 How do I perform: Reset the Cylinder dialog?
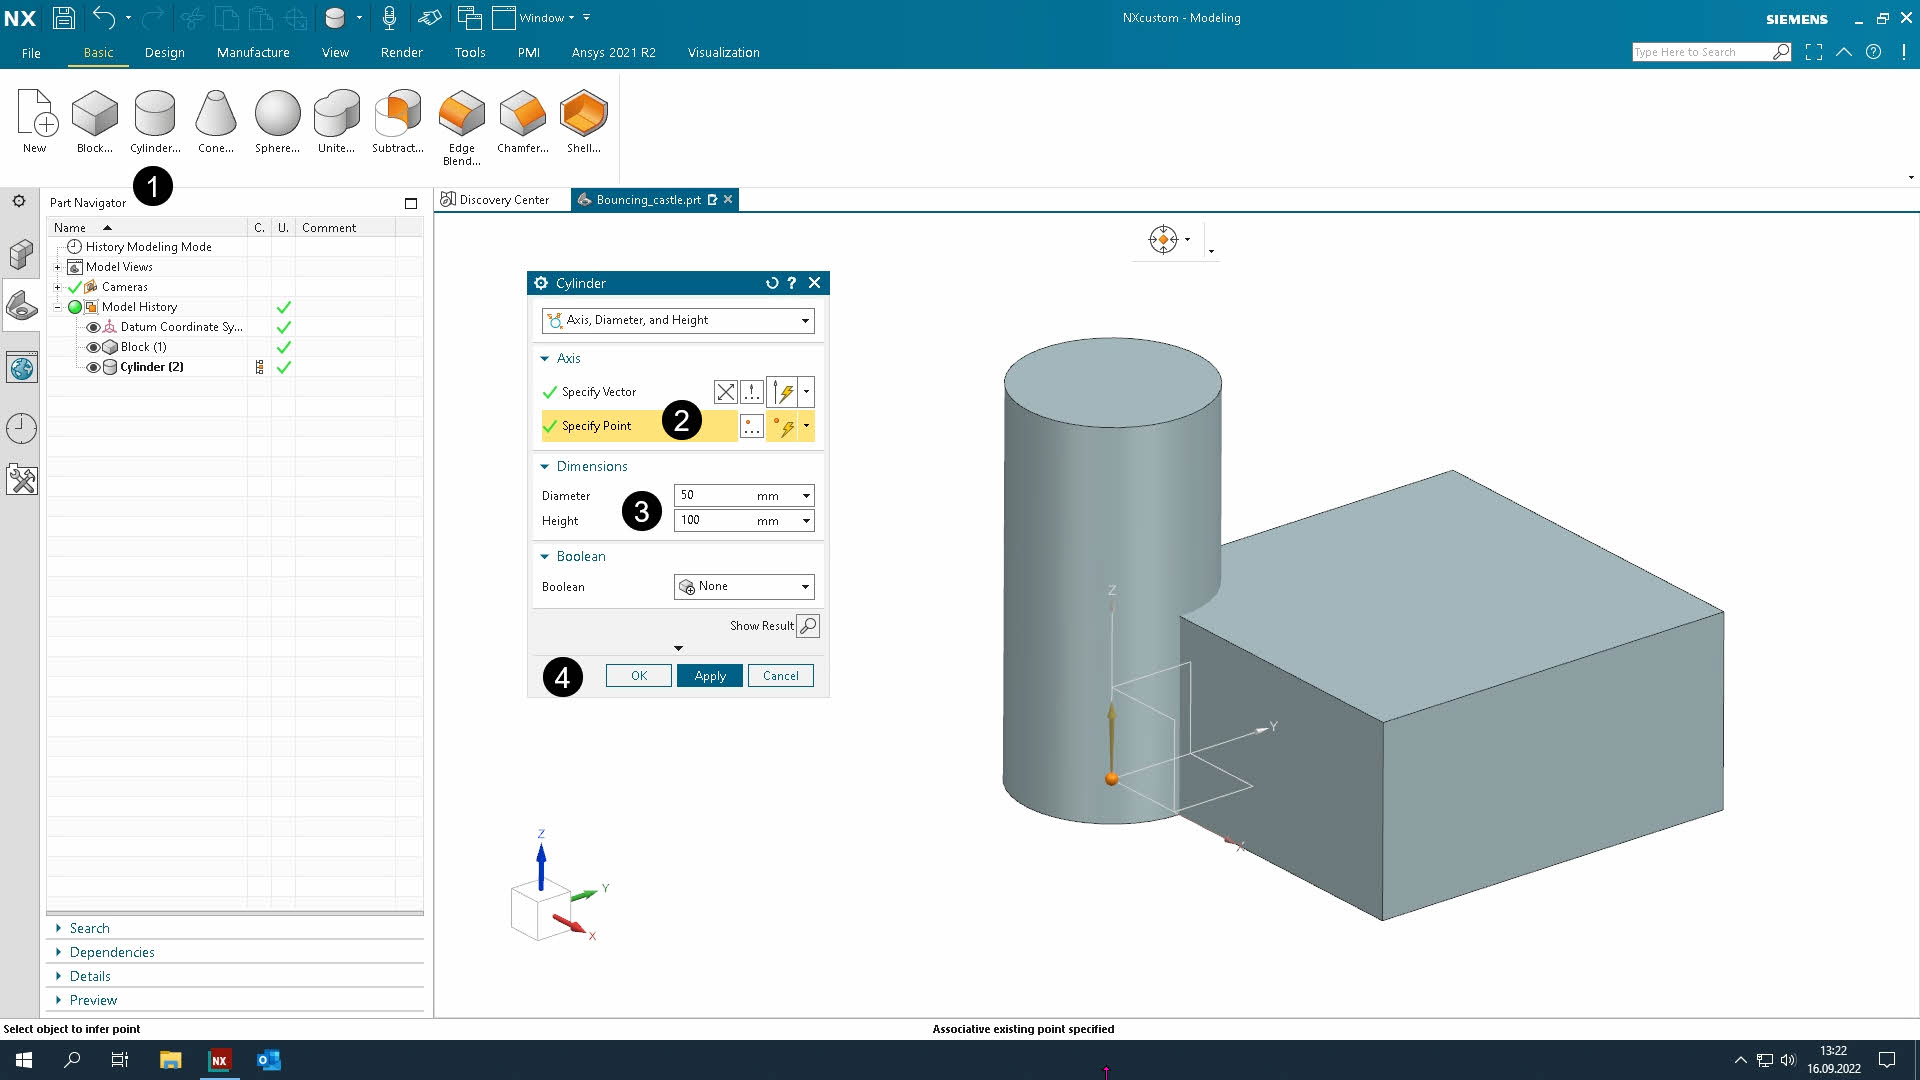click(771, 283)
